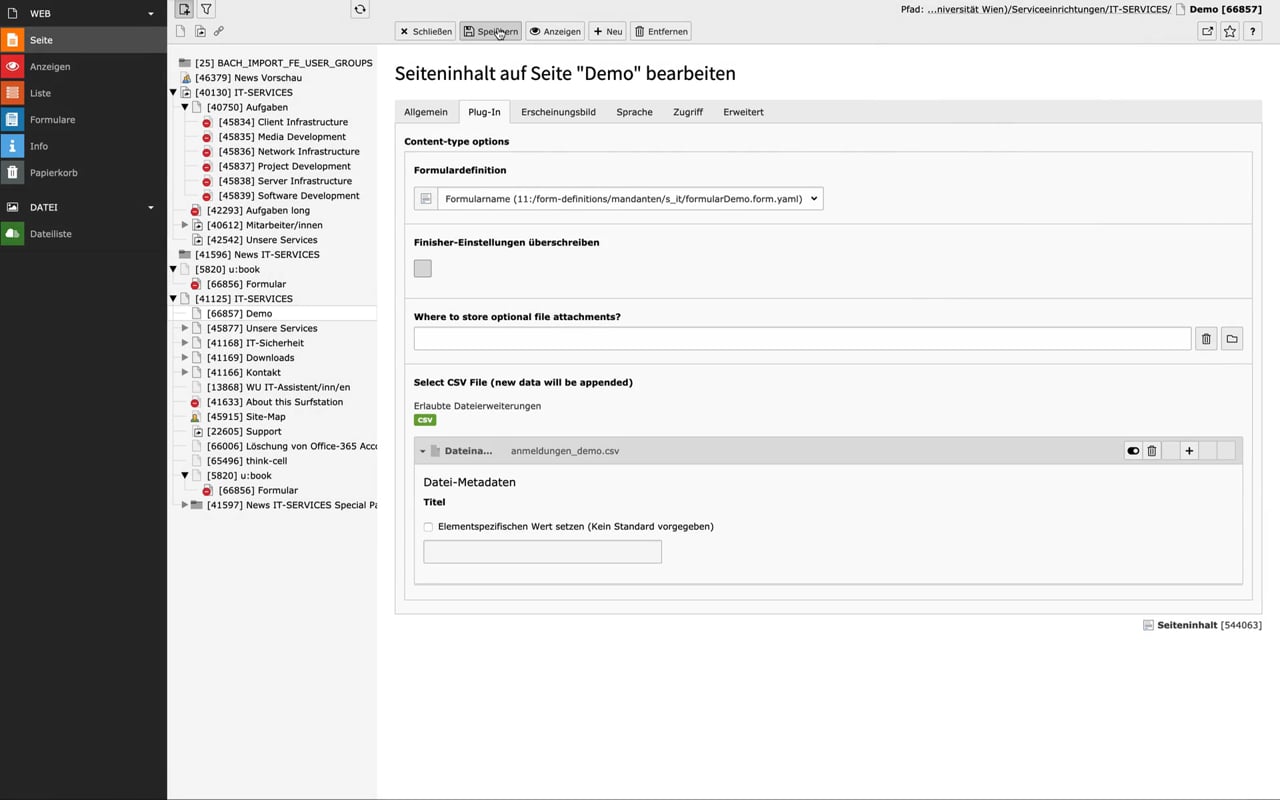Image resolution: width=1280 pixels, height=800 pixels.
Task: Click the file attachments storage input field
Action: (x=802, y=339)
